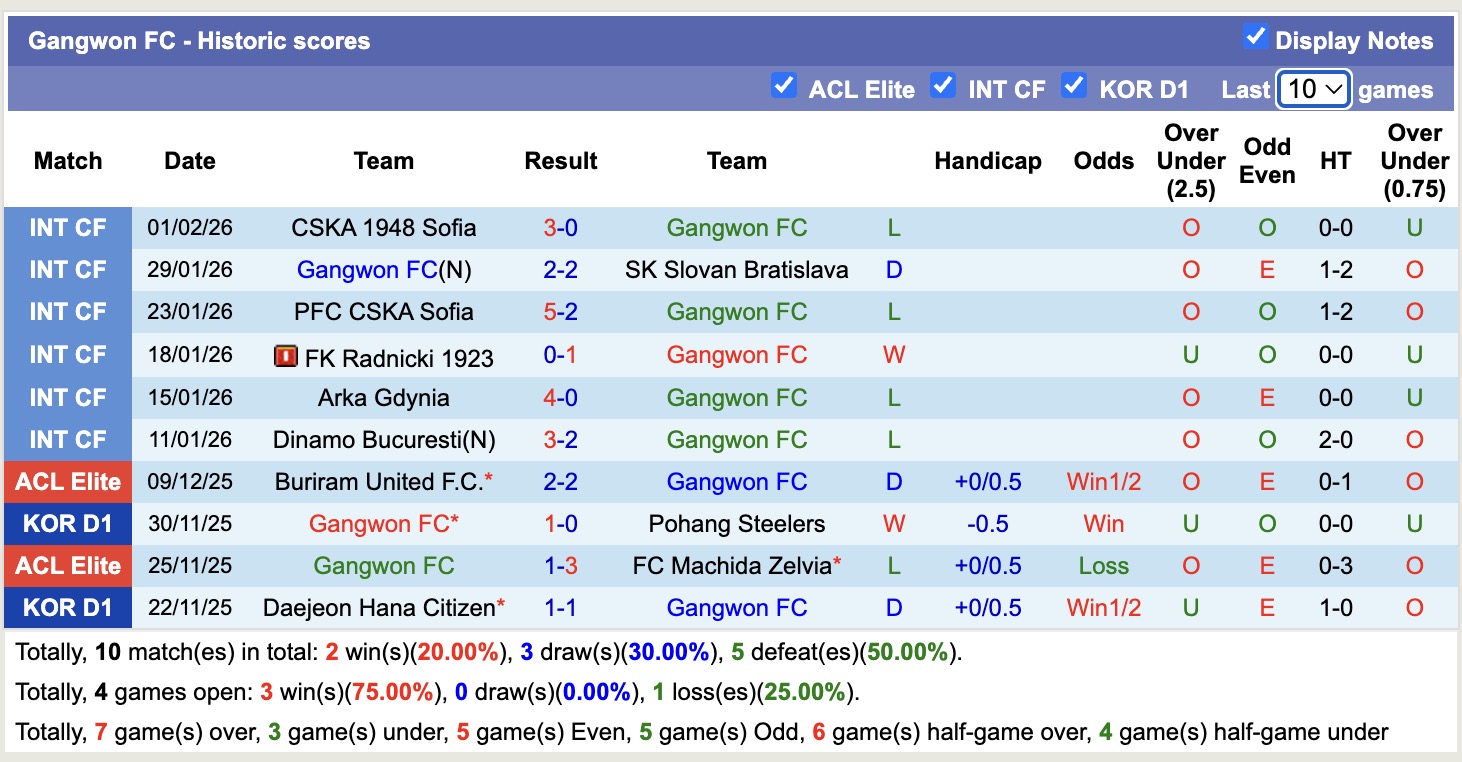The height and width of the screenshot is (762, 1462).
Task: Click the Win1/2 odds entry for Buriram match
Action: pos(1103,481)
